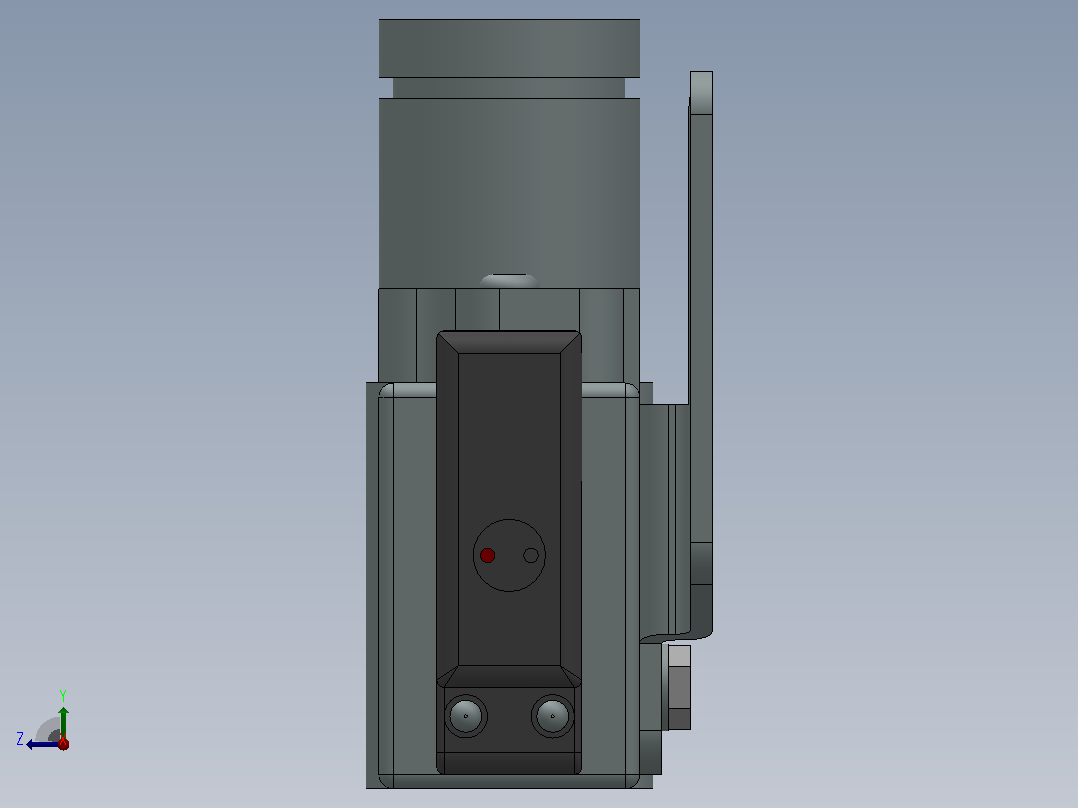Viewport: 1078px width, 808px height.
Task: Select the hex nut on the bracket side
Action: [x=679, y=687]
